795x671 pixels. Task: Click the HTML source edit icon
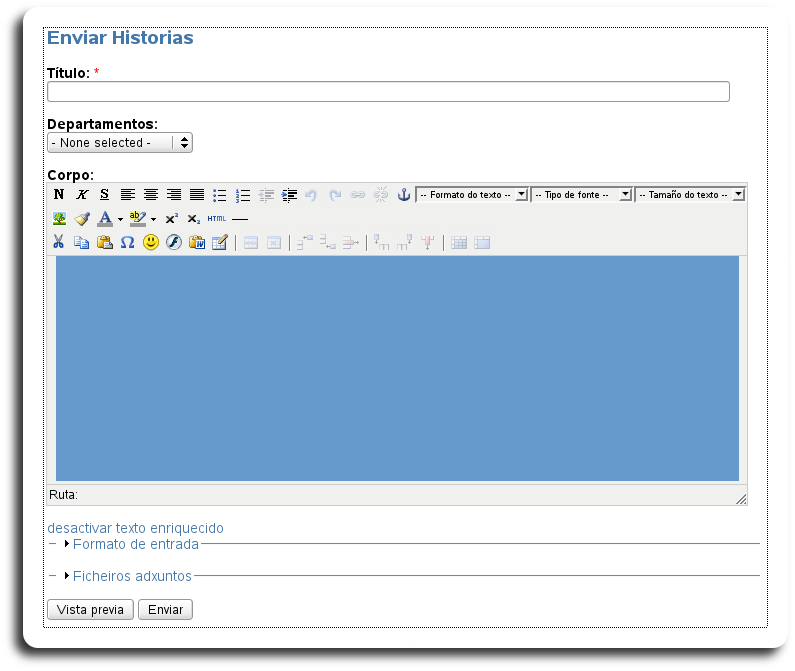pyautogui.click(x=217, y=218)
